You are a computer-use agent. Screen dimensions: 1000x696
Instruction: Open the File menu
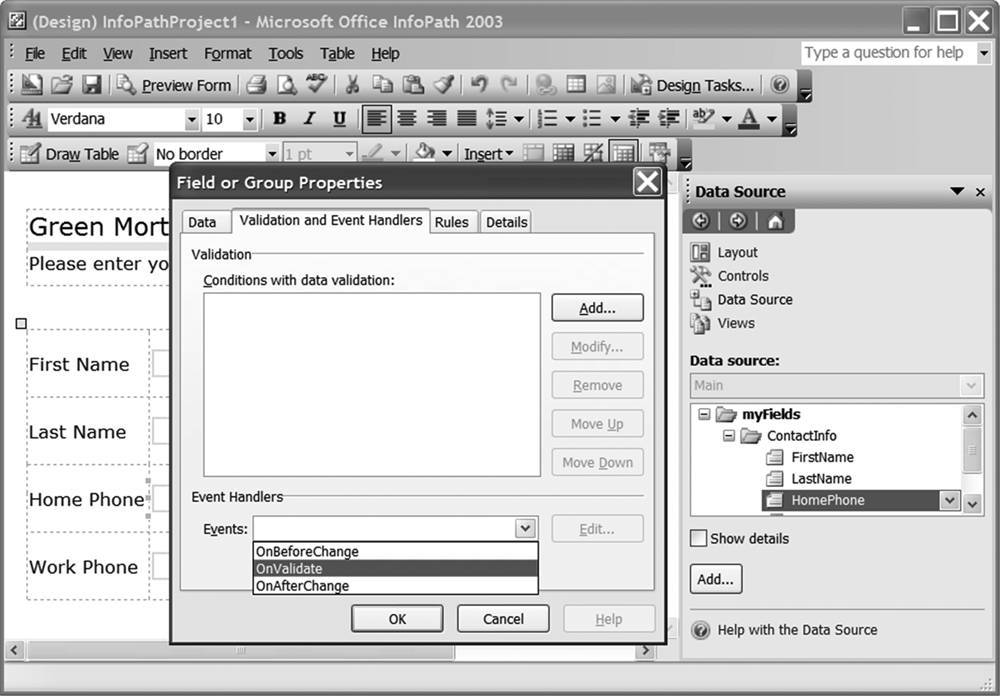(x=35, y=54)
